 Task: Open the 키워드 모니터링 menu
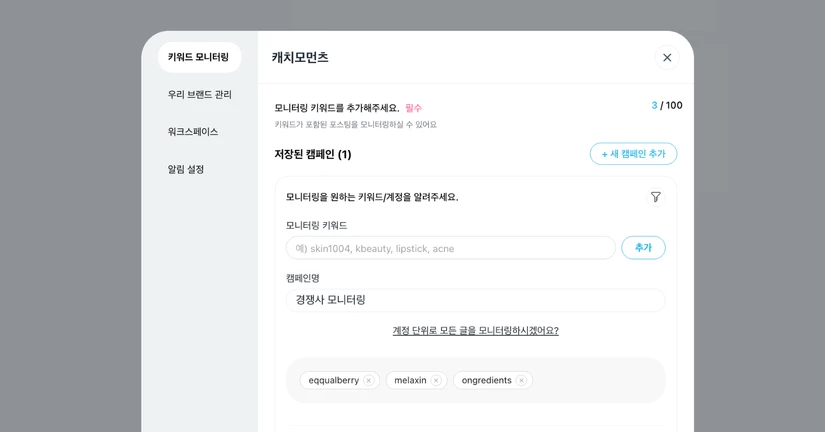198,57
